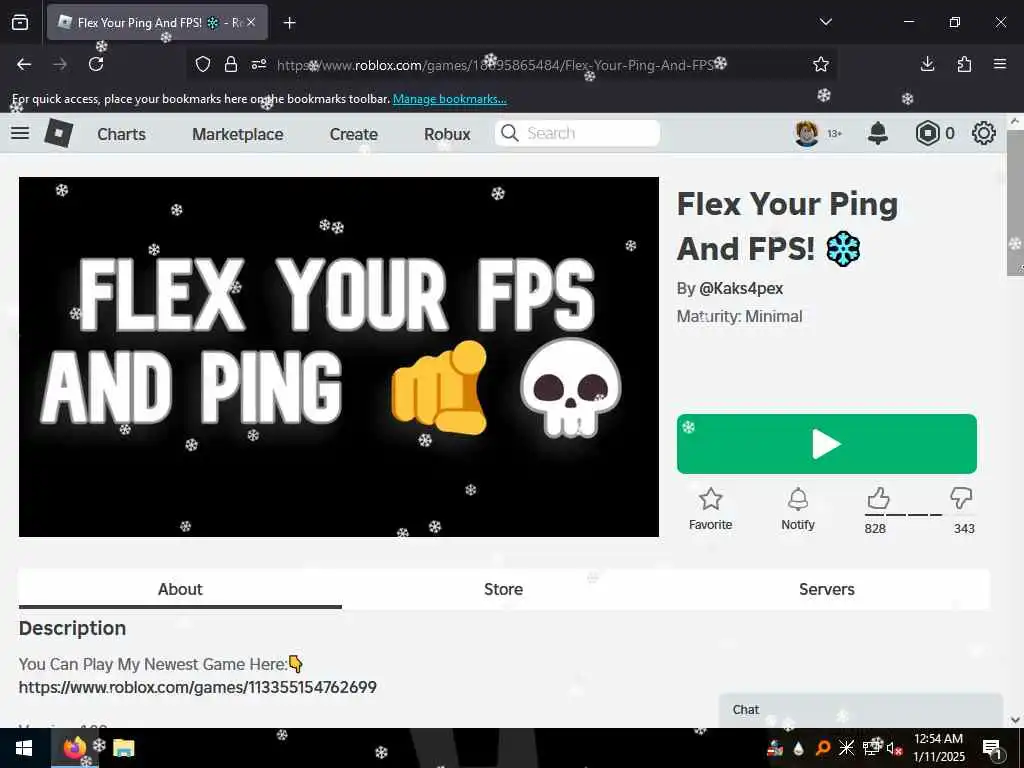Click the scrollbar down arrow
The width and height of the screenshot is (1024, 768).
point(1014,720)
